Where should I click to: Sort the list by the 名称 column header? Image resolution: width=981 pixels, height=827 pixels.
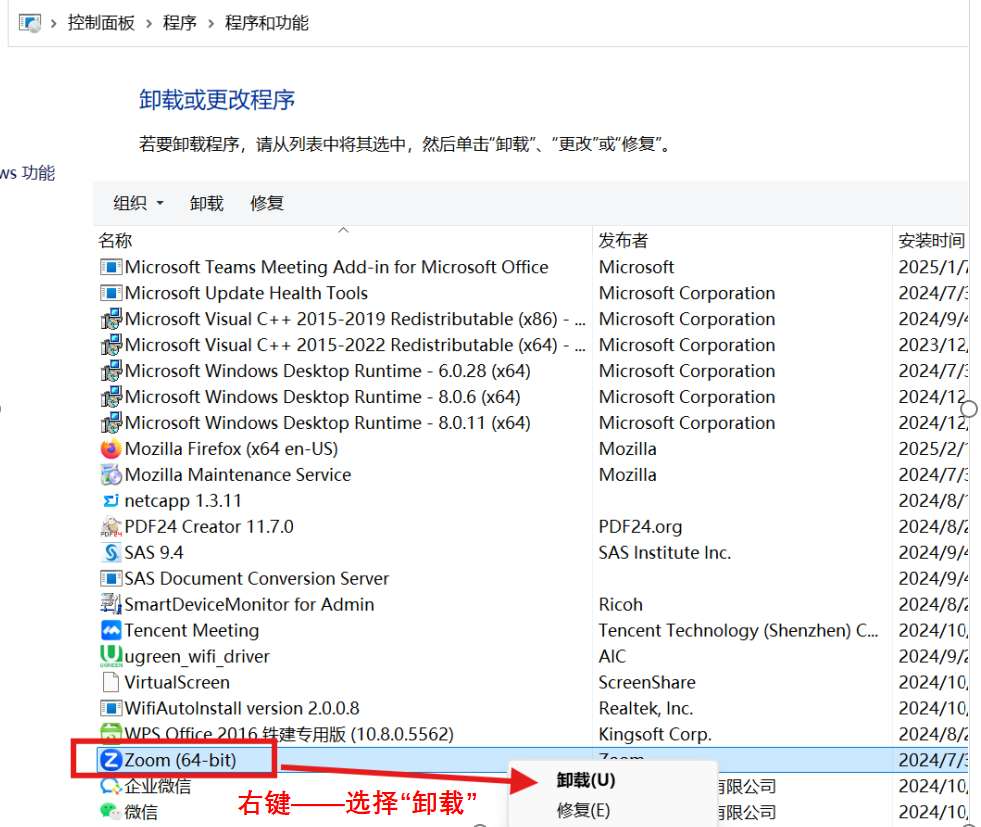[115, 240]
